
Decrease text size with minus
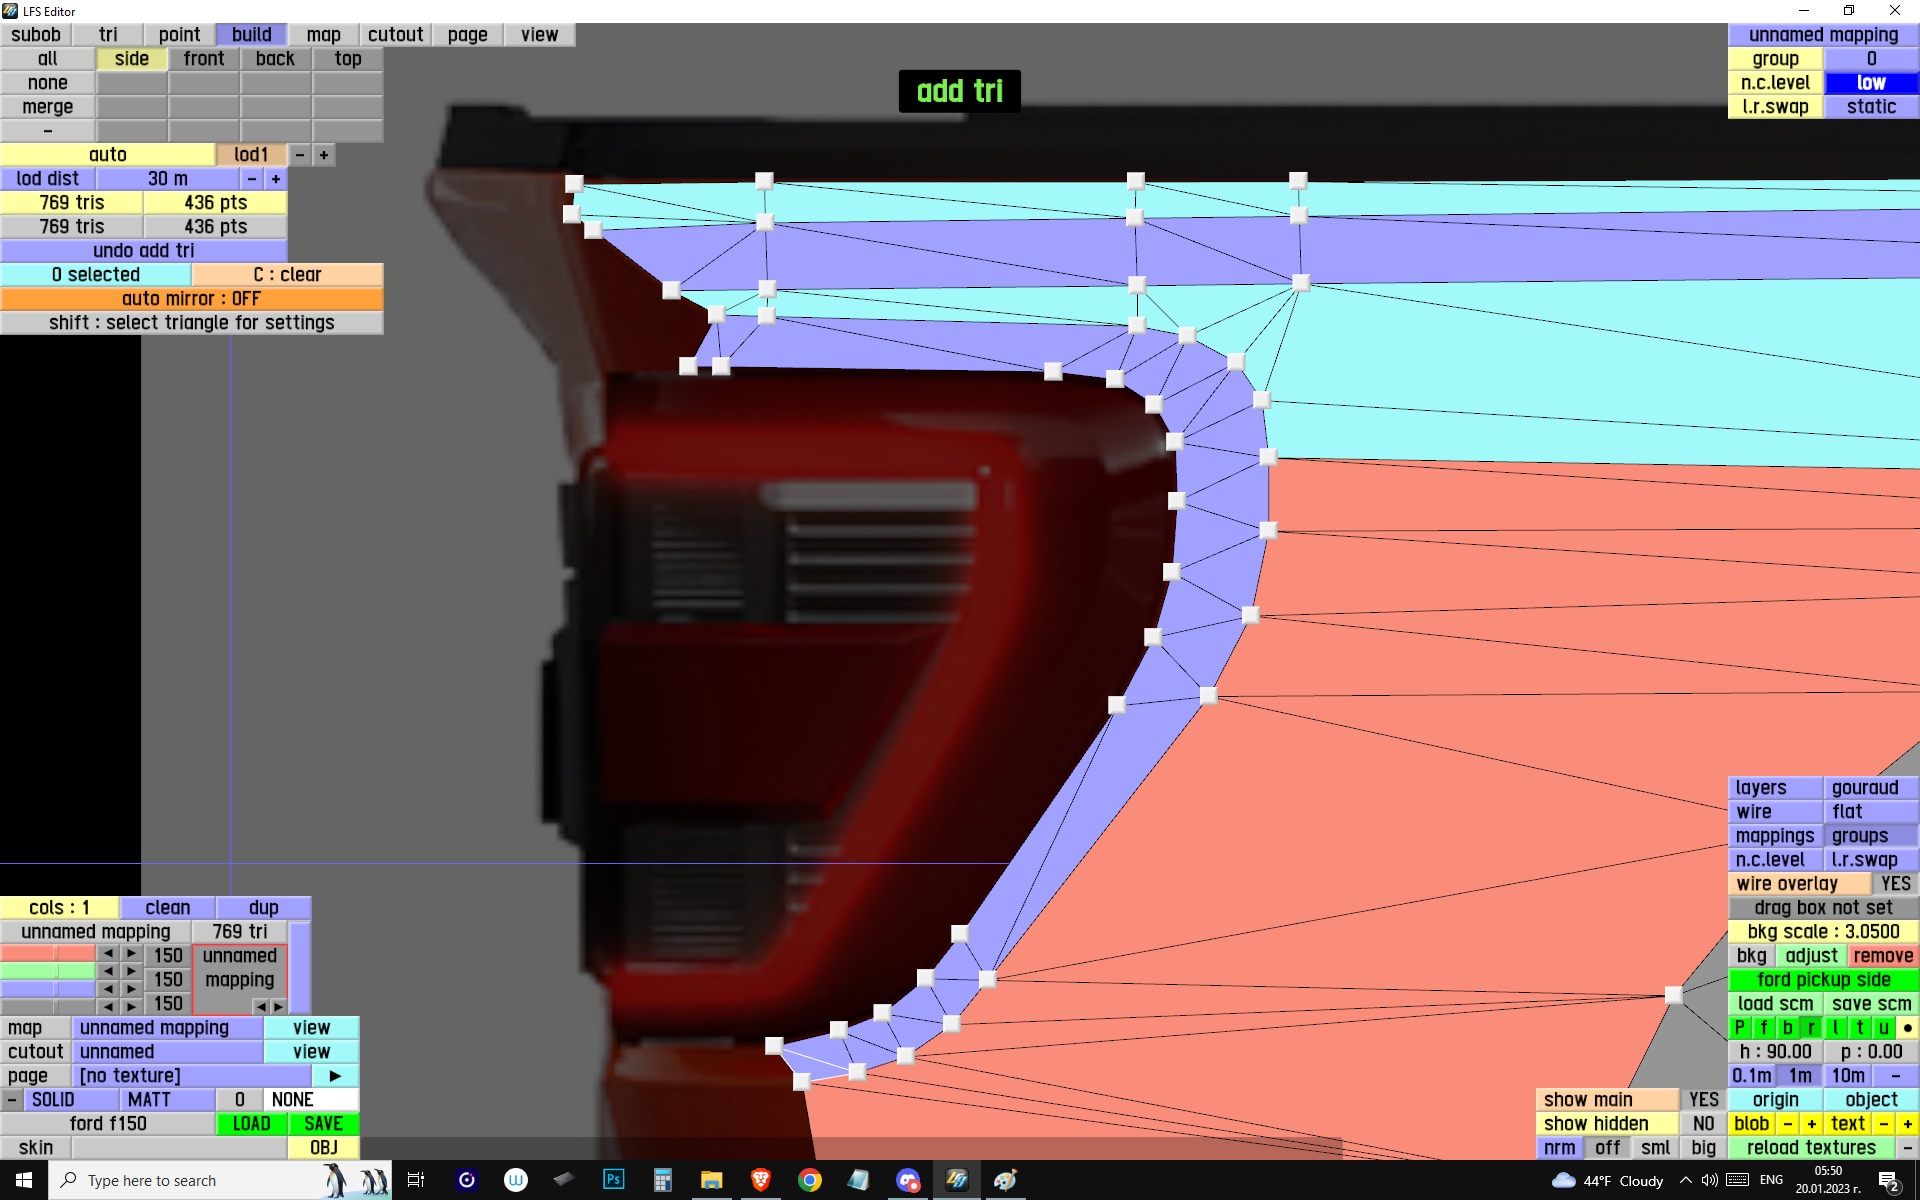pos(1883,1124)
